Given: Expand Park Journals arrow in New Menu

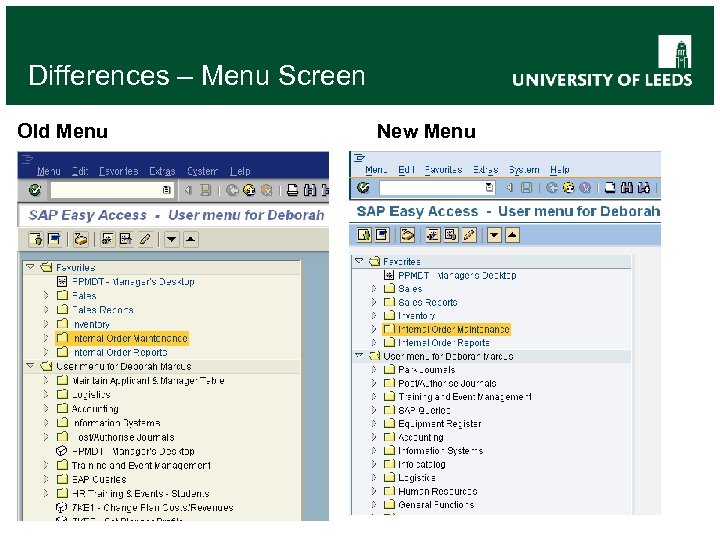Looking at the screenshot, I should (374, 369).
